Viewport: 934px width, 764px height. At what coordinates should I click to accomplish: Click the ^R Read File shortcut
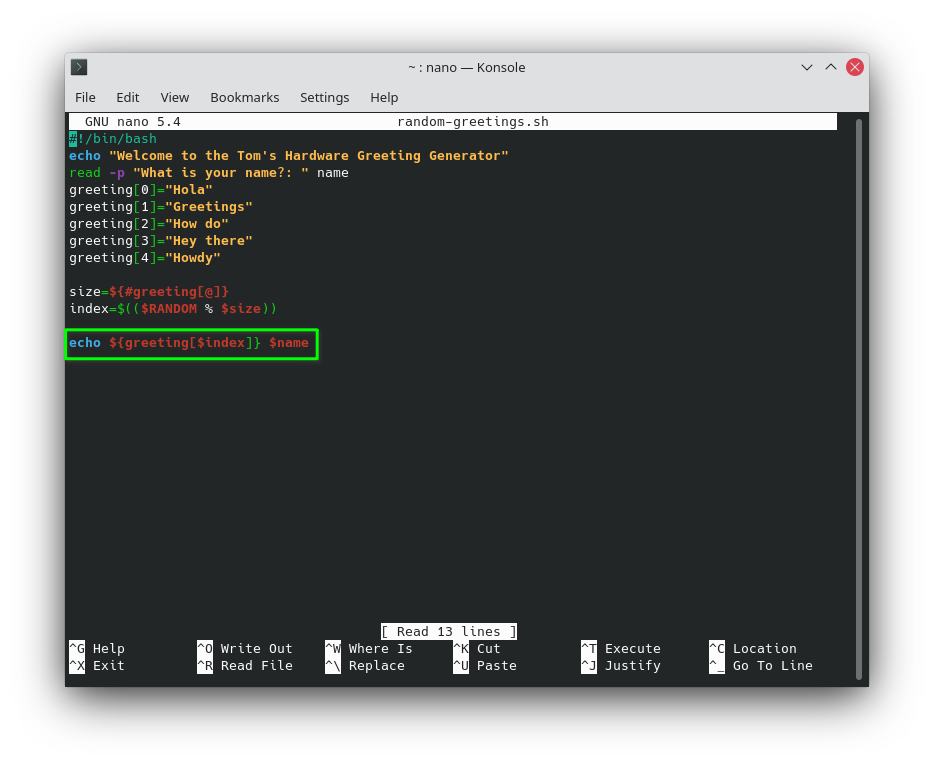click(x=243, y=665)
